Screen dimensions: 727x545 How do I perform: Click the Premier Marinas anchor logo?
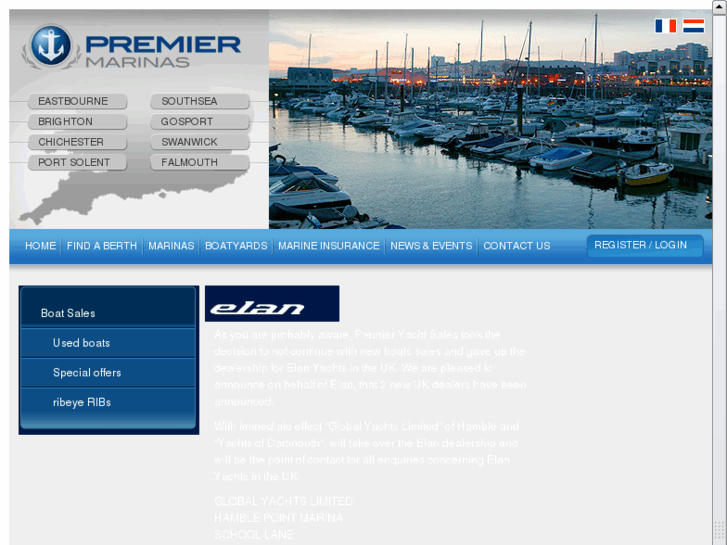[51, 46]
